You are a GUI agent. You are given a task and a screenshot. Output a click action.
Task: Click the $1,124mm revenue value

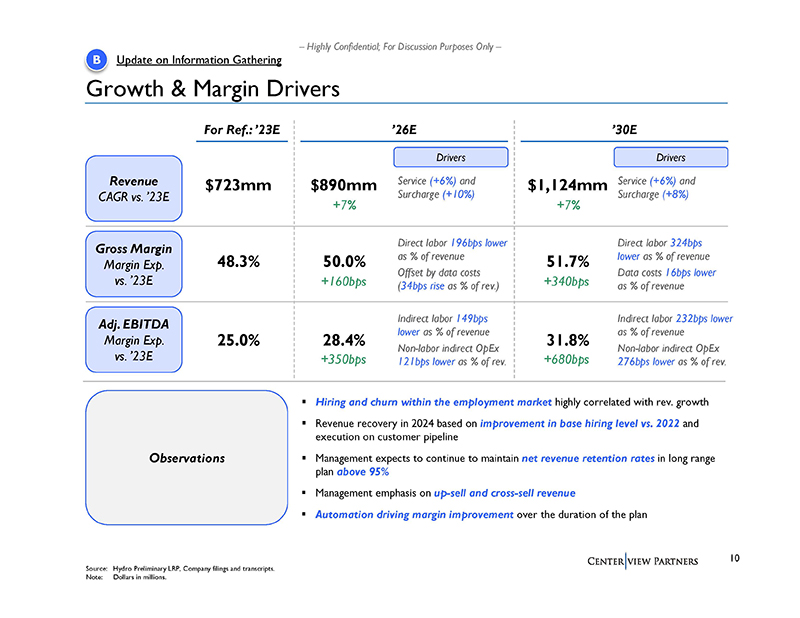[567, 185]
